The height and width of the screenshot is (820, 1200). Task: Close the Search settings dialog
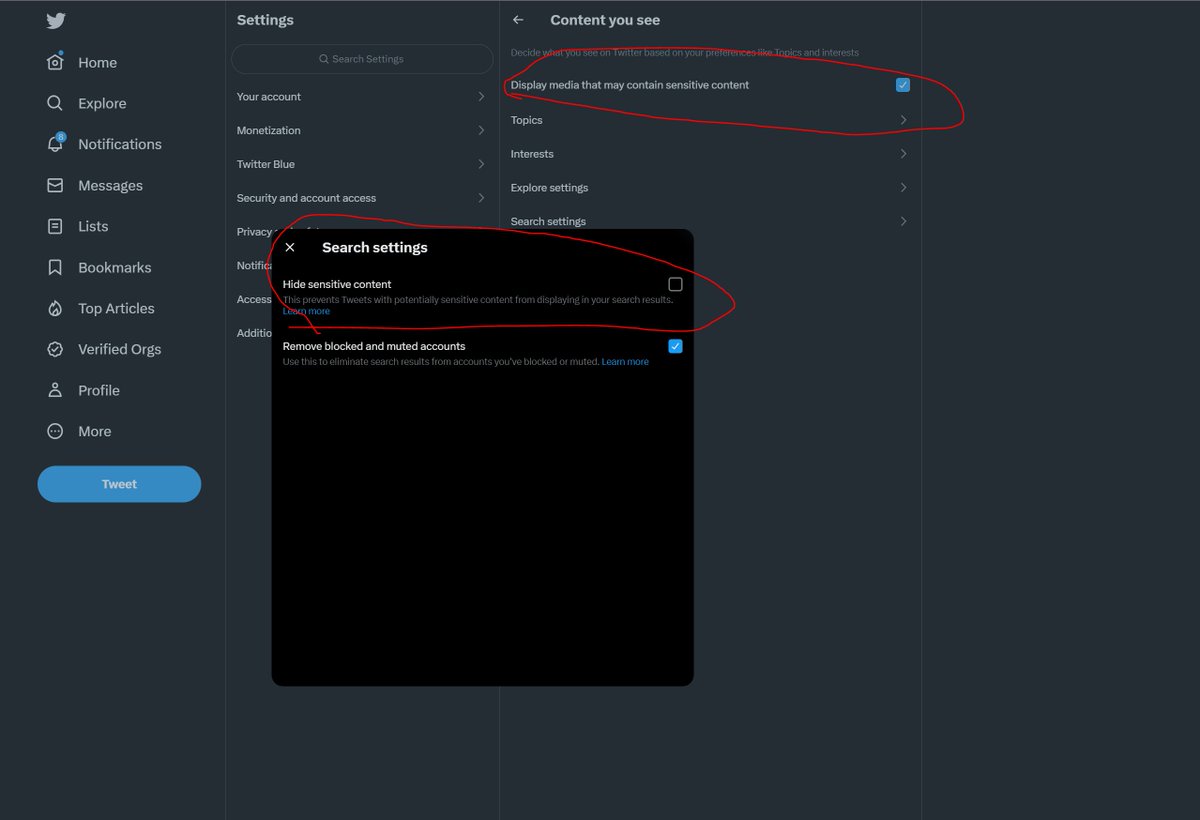click(290, 247)
